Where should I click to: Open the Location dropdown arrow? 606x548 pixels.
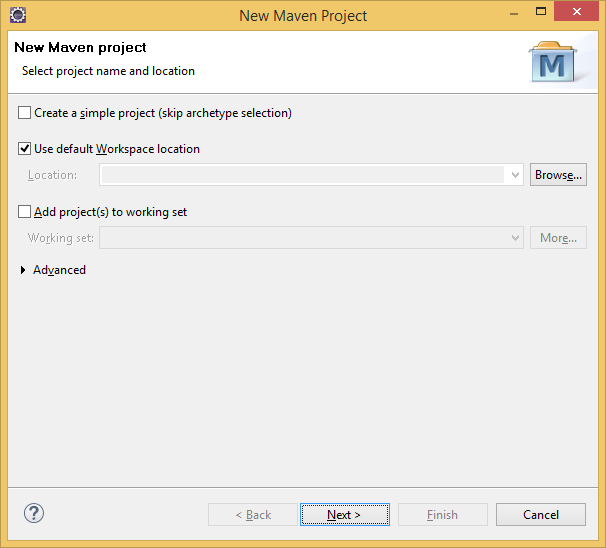(x=515, y=175)
